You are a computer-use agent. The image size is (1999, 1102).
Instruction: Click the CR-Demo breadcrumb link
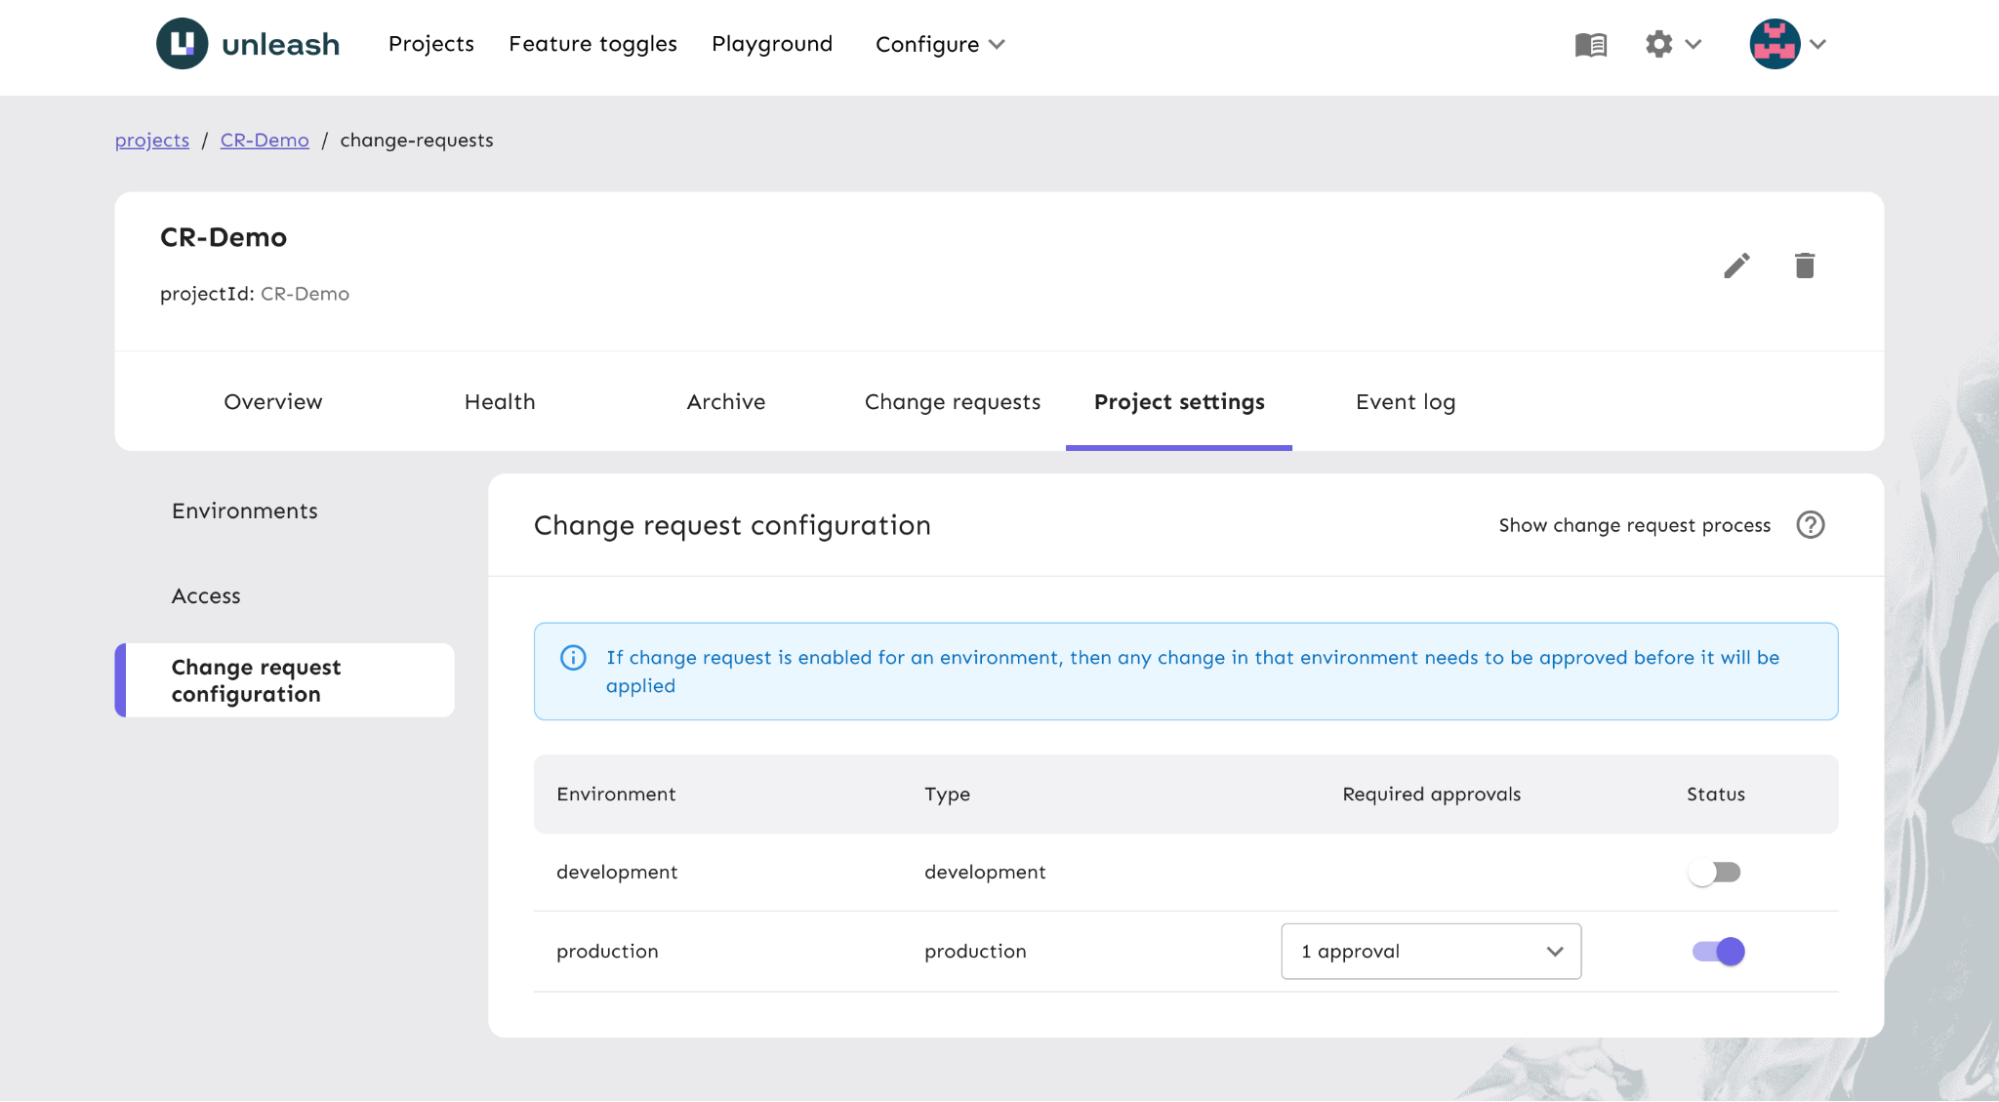click(265, 138)
